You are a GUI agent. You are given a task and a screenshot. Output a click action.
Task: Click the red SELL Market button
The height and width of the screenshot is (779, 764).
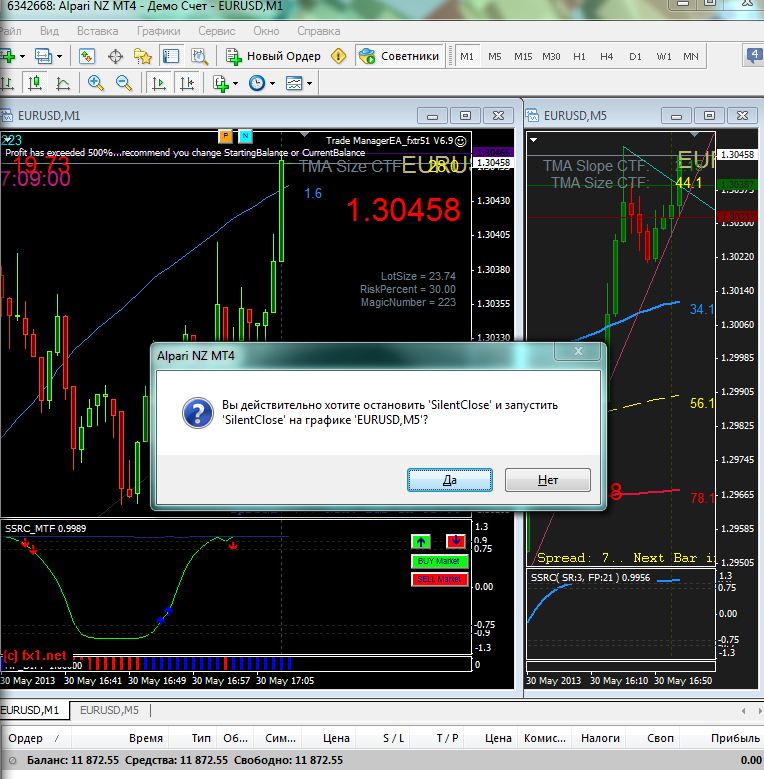(x=439, y=579)
